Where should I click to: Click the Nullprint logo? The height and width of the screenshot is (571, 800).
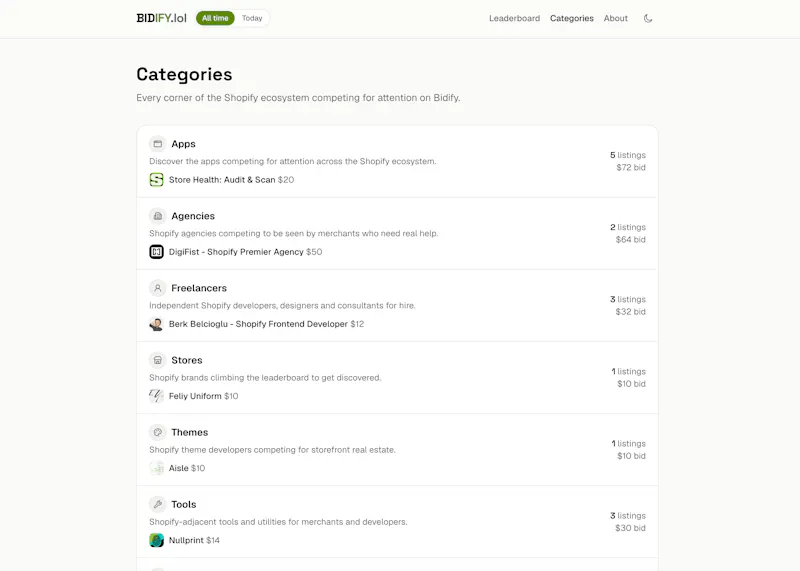(157, 540)
